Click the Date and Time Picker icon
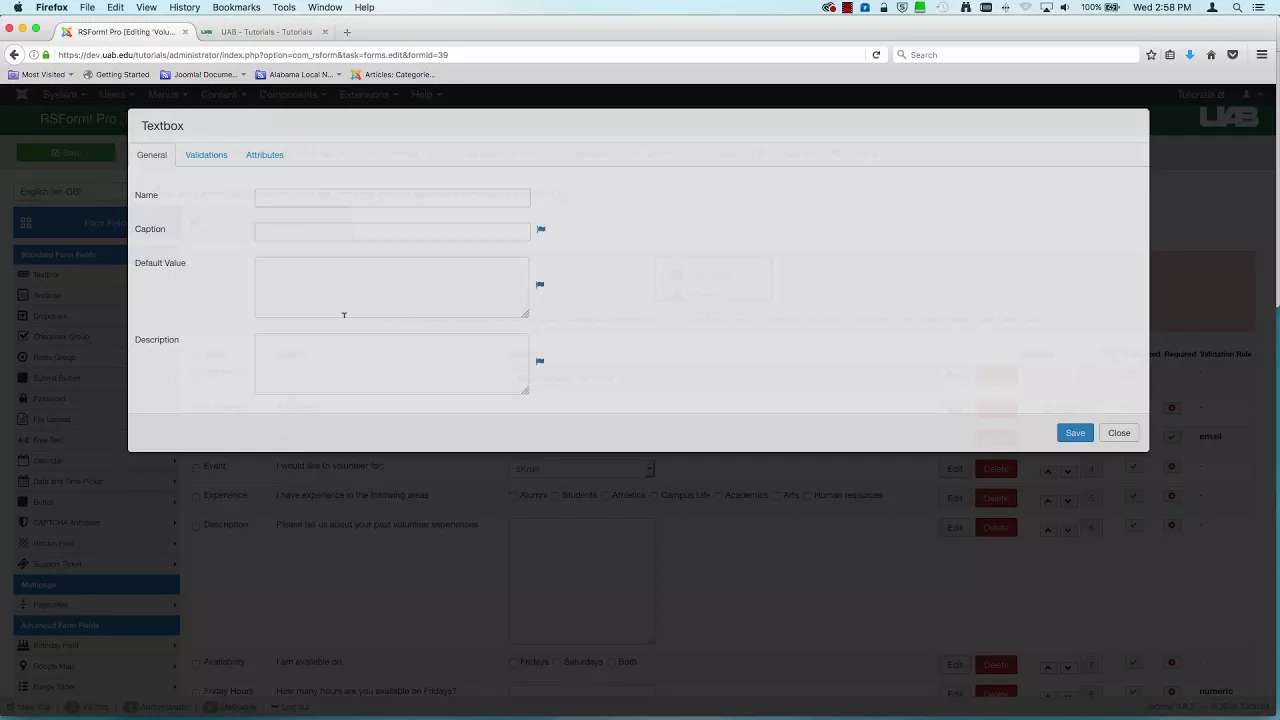Image resolution: width=1280 pixels, height=720 pixels. [x=23, y=481]
